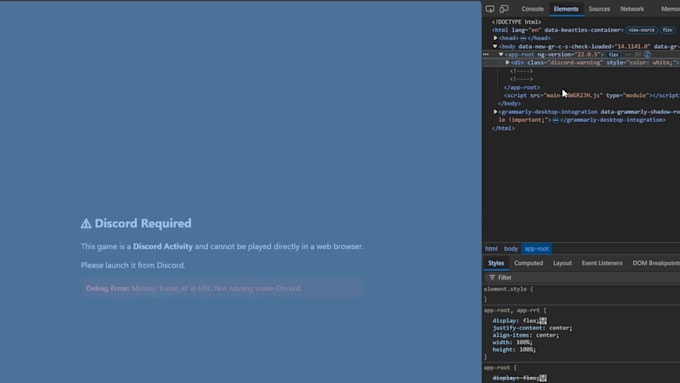Open the Event Listeners pane tab

(x=602, y=263)
